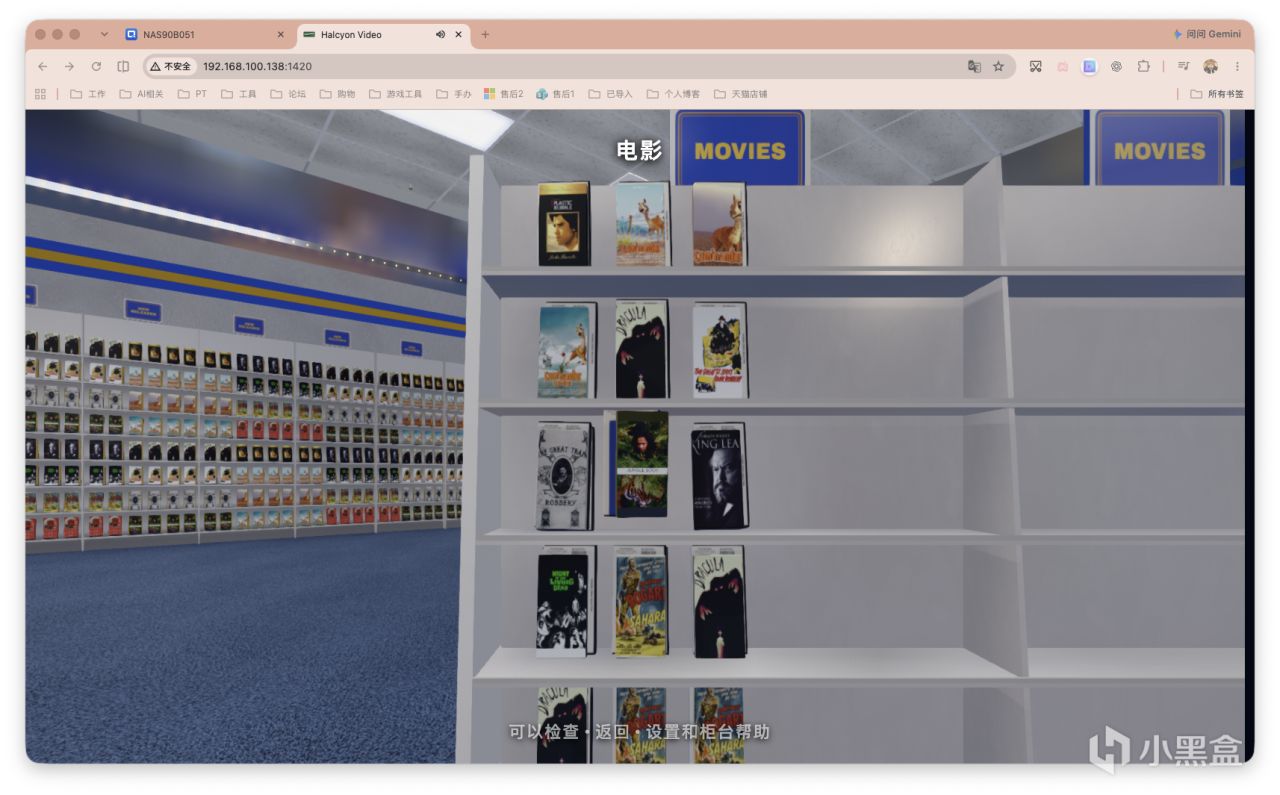Open the 购物 bookmark folder
Image resolution: width=1280 pixels, height=795 pixels.
337,94
